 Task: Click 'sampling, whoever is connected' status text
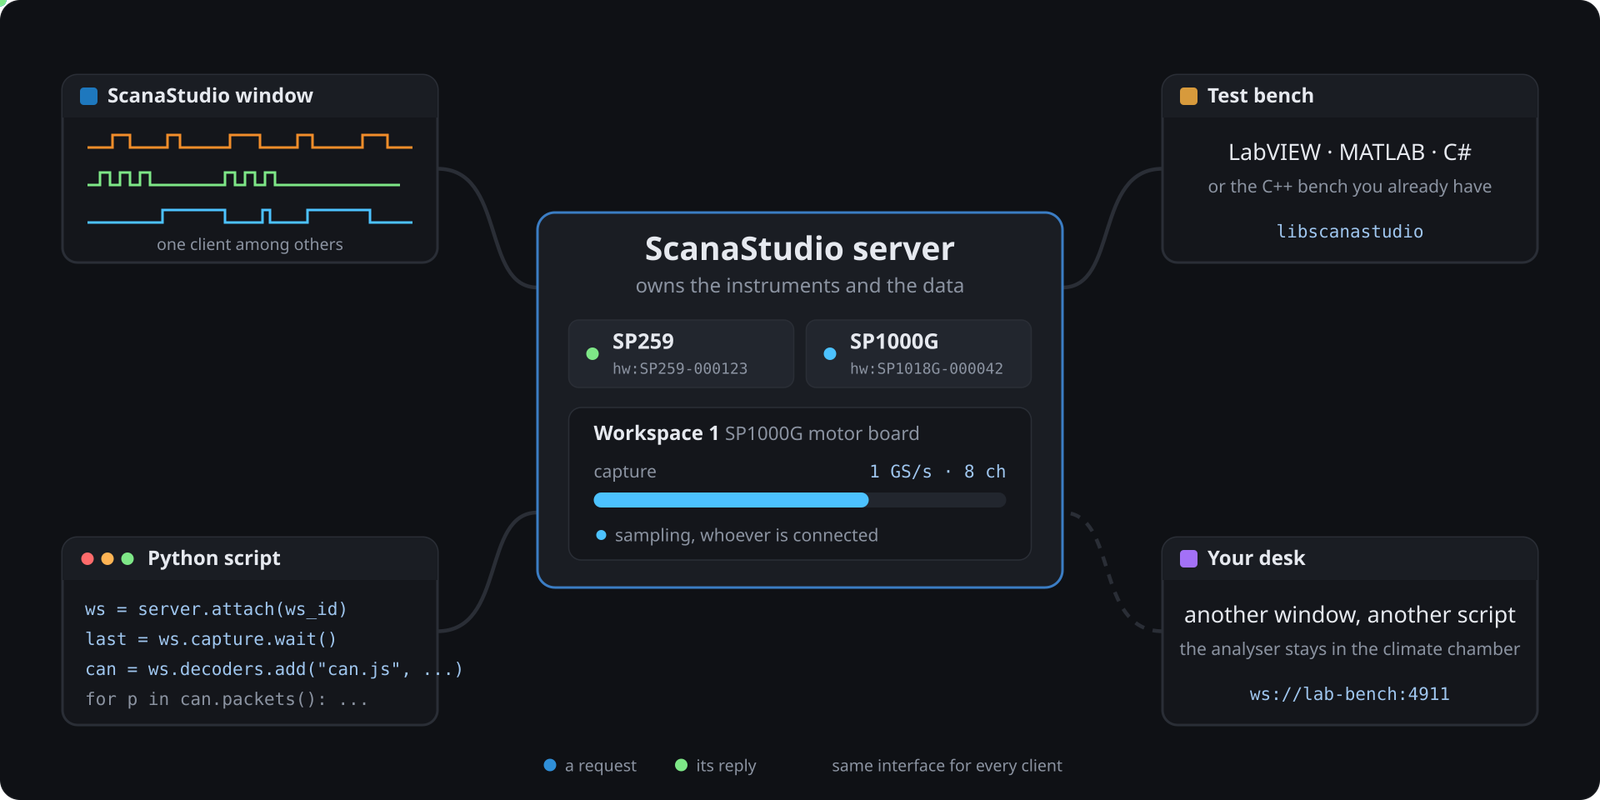point(746,535)
